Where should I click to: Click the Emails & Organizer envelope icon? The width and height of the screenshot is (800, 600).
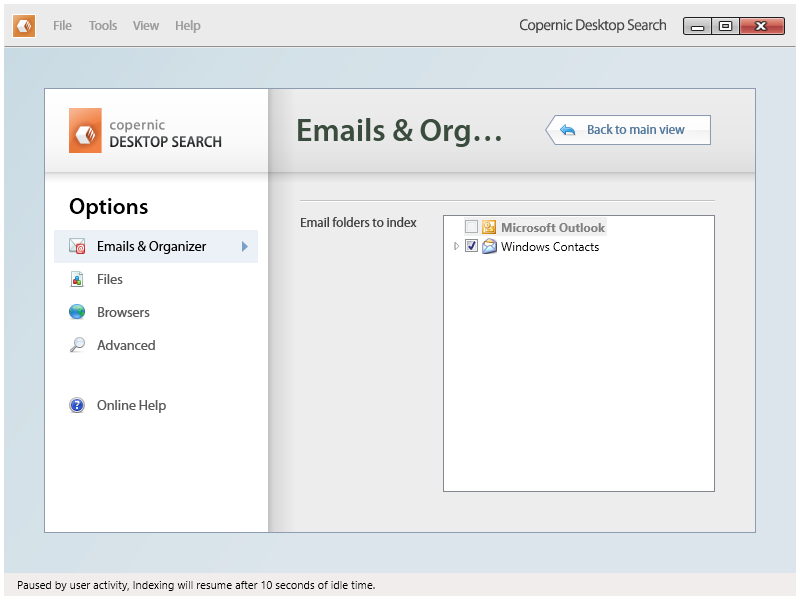point(77,246)
